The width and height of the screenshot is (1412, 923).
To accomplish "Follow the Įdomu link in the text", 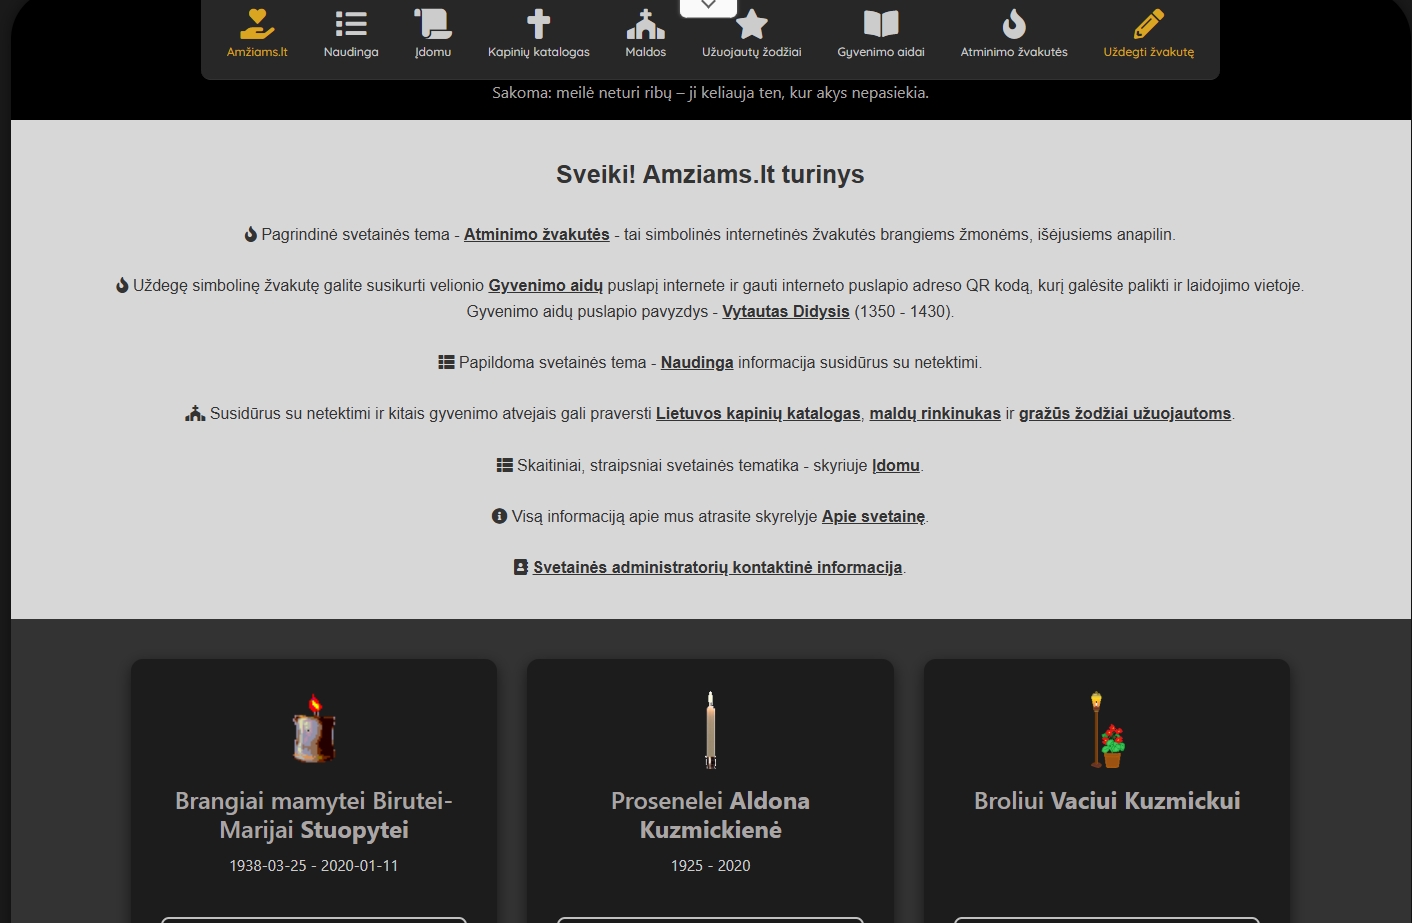I will click(896, 465).
